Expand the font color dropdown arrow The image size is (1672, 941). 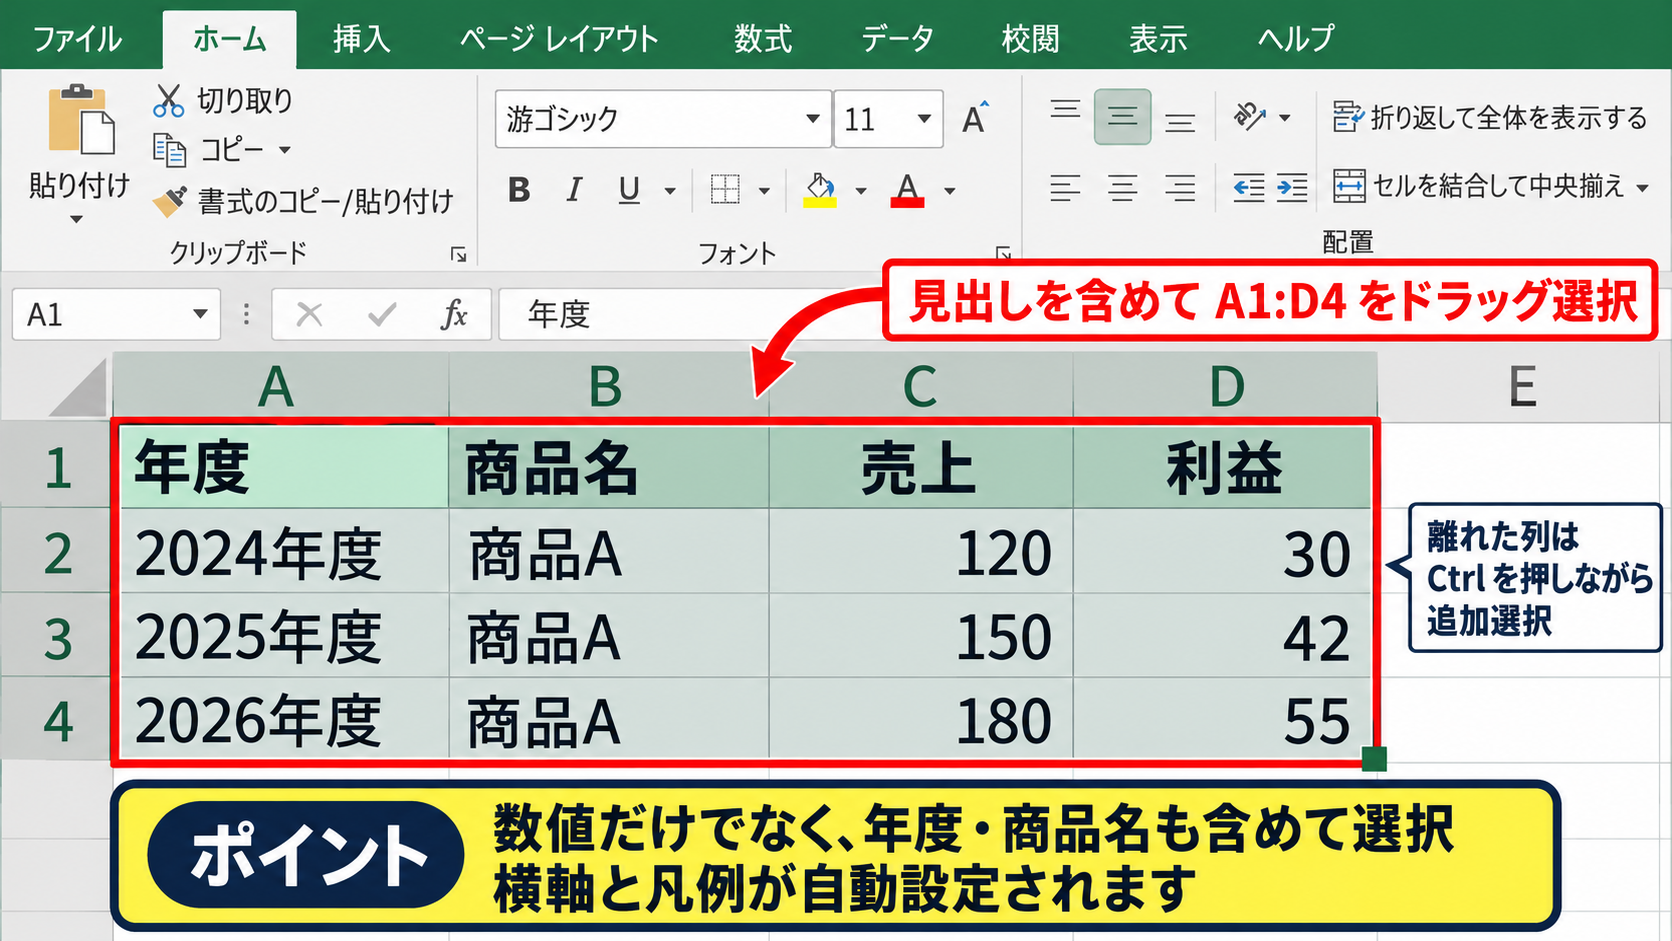tap(949, 190)
